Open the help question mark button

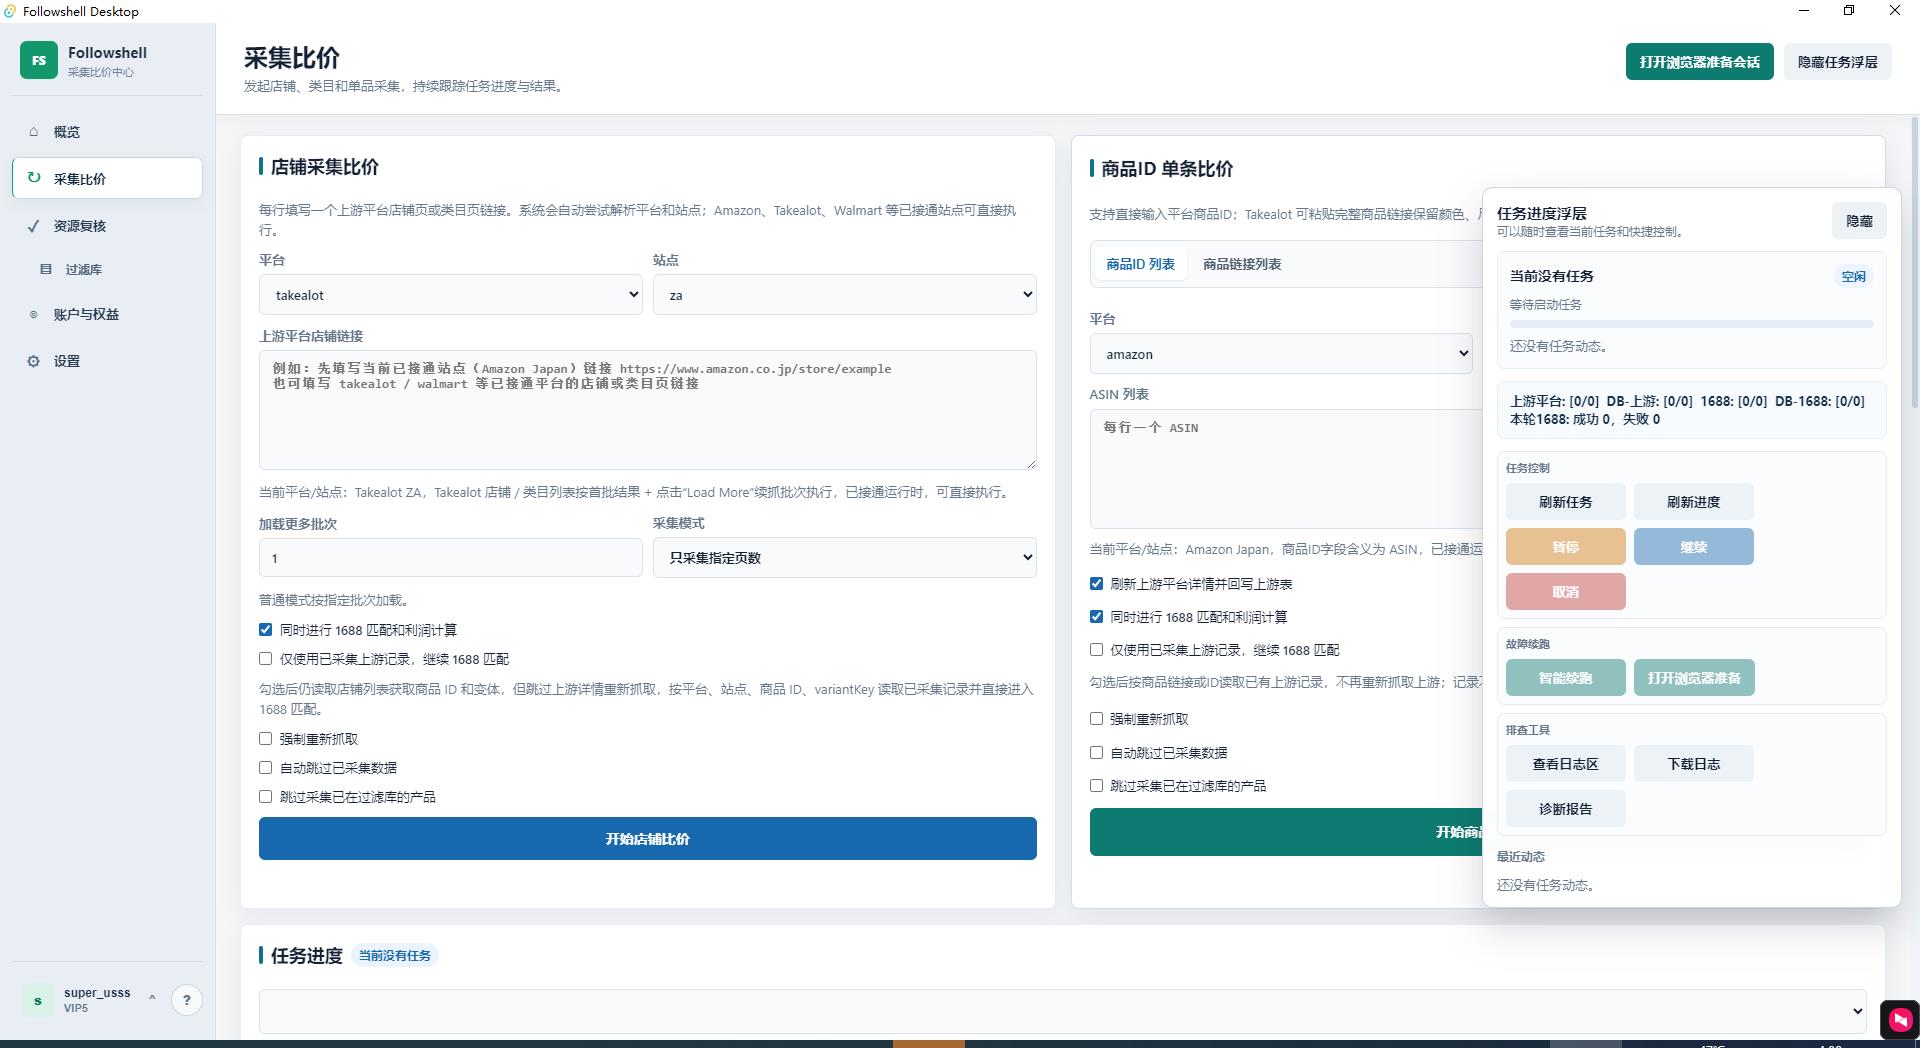187,1000
